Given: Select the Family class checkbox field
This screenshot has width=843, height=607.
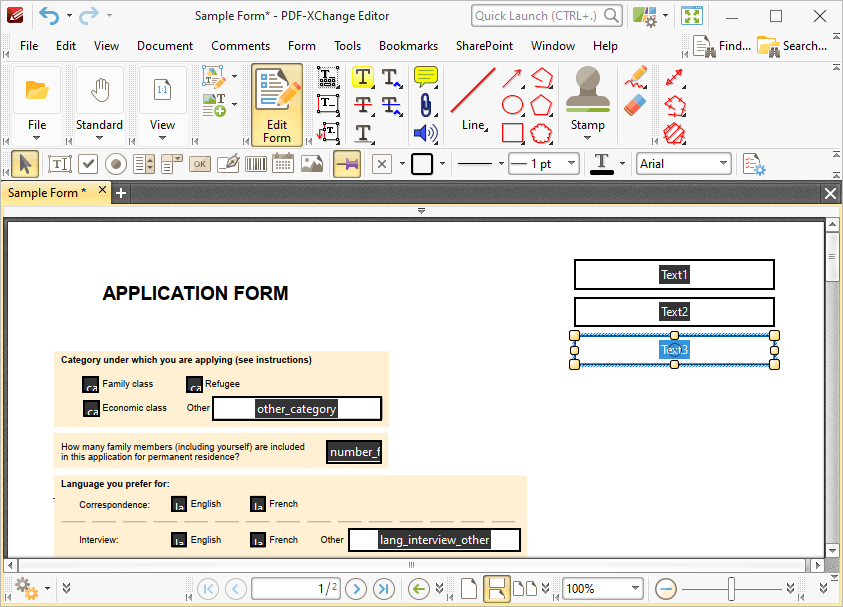Looking at the screenshot, I should (90, 384).
